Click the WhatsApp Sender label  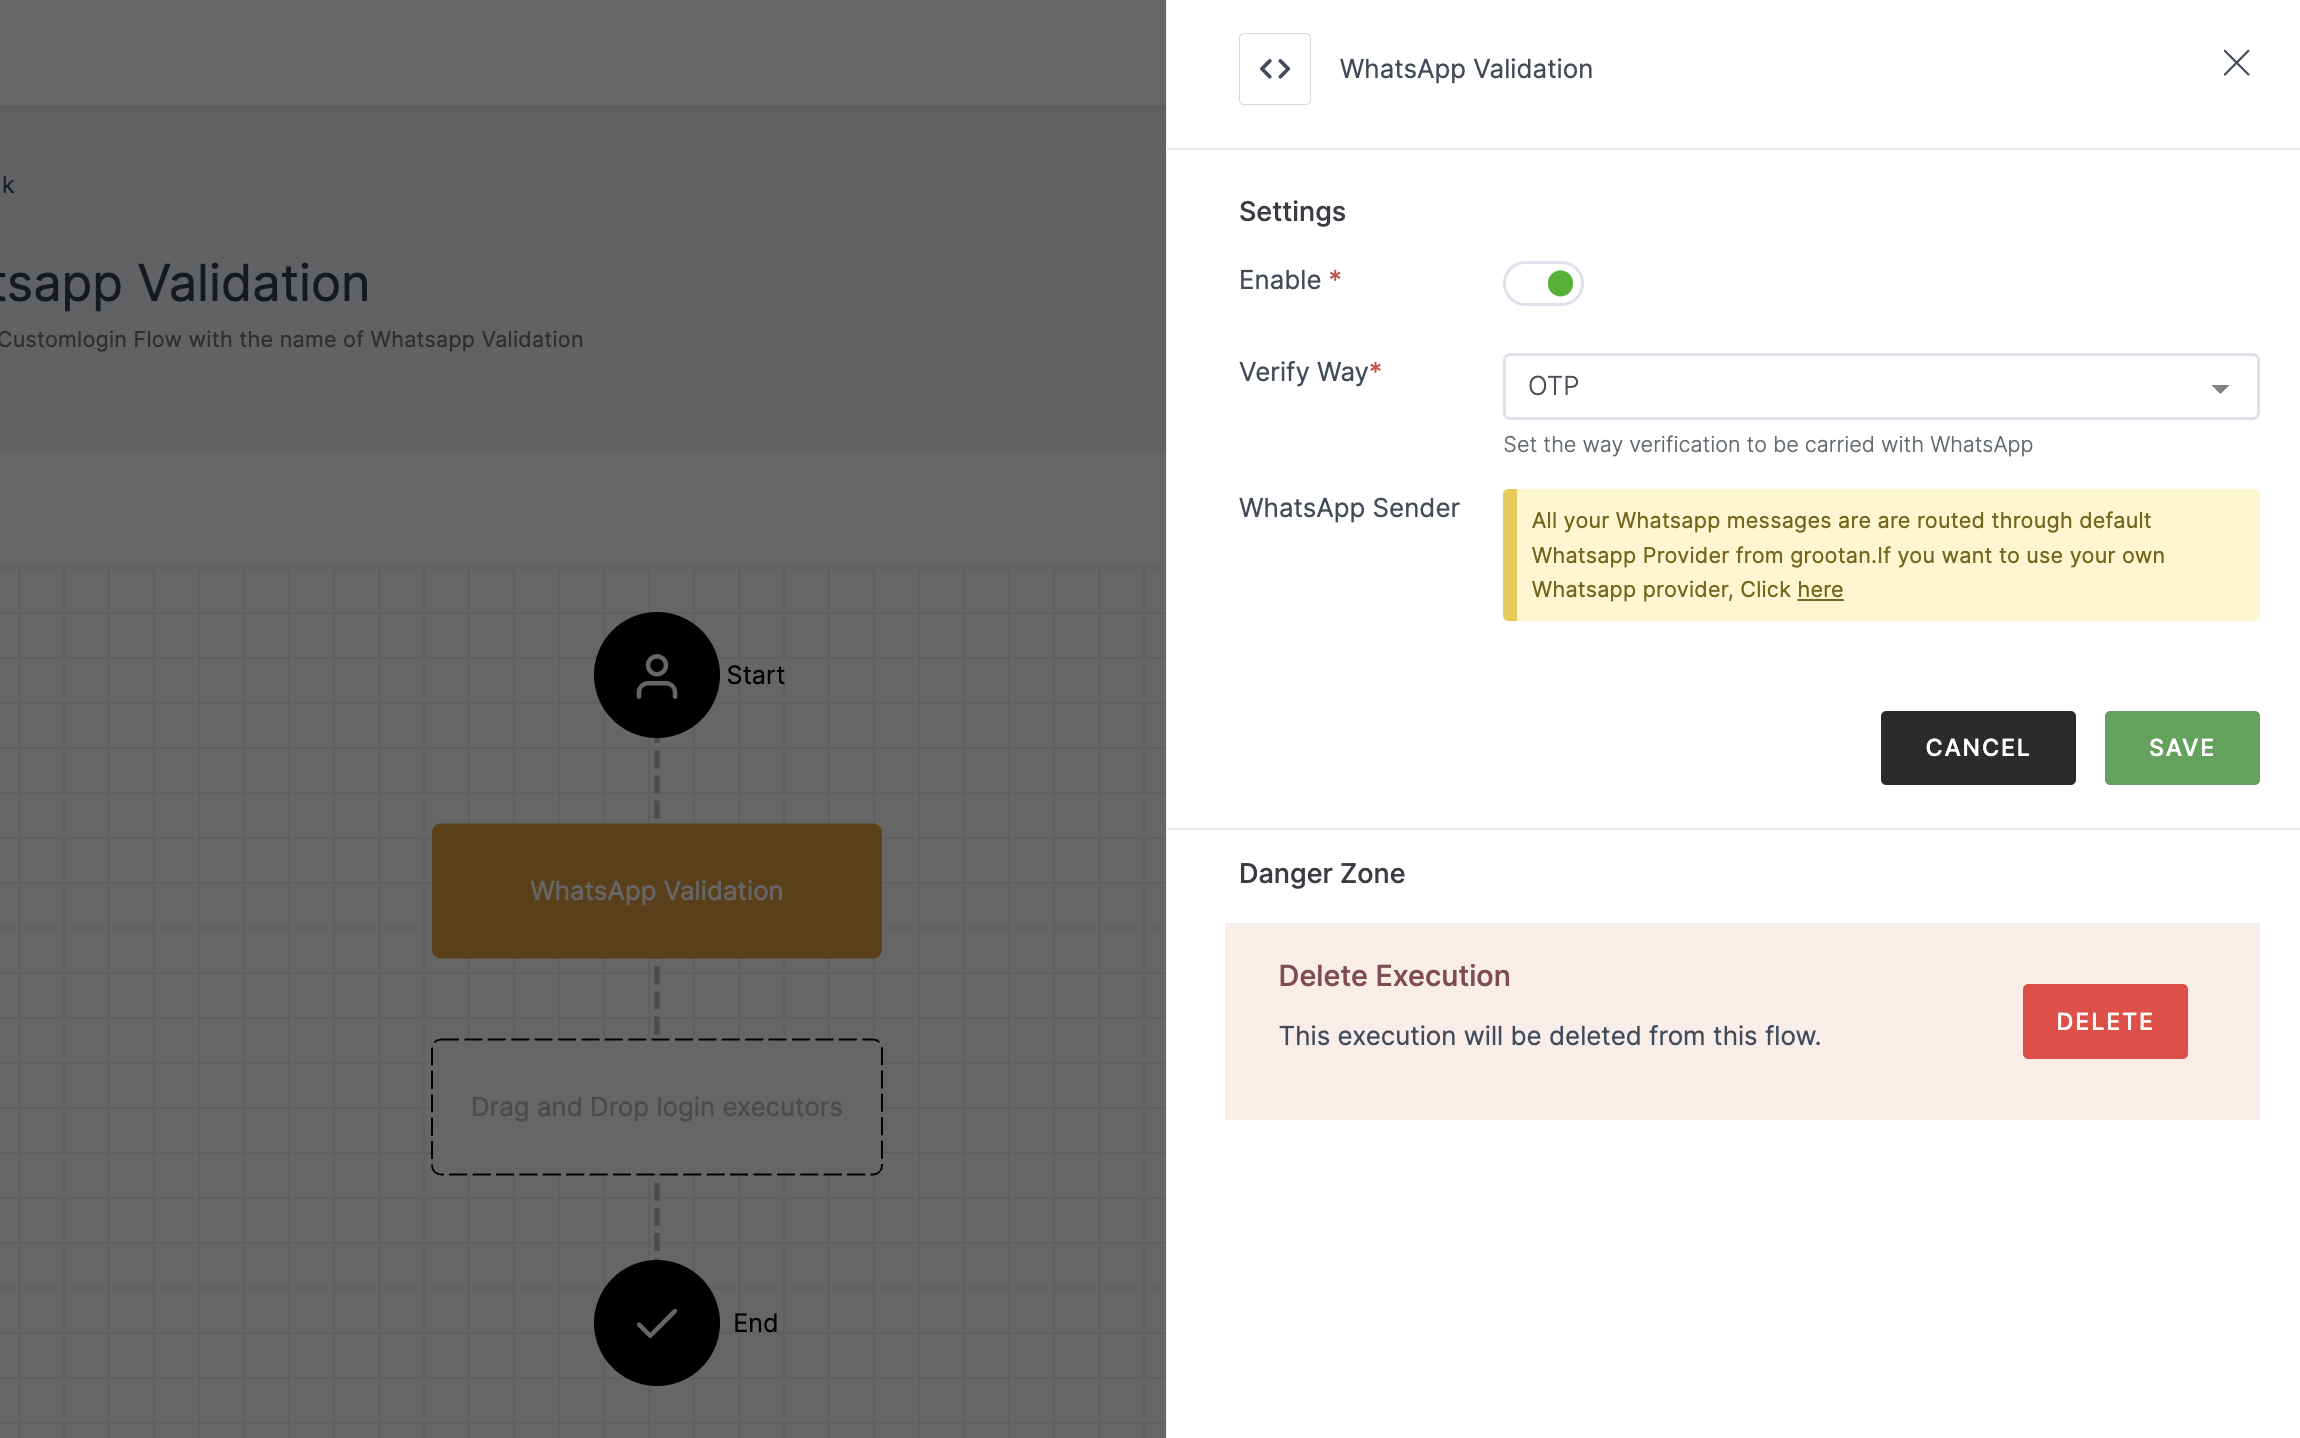click(x=1349, y=508)
